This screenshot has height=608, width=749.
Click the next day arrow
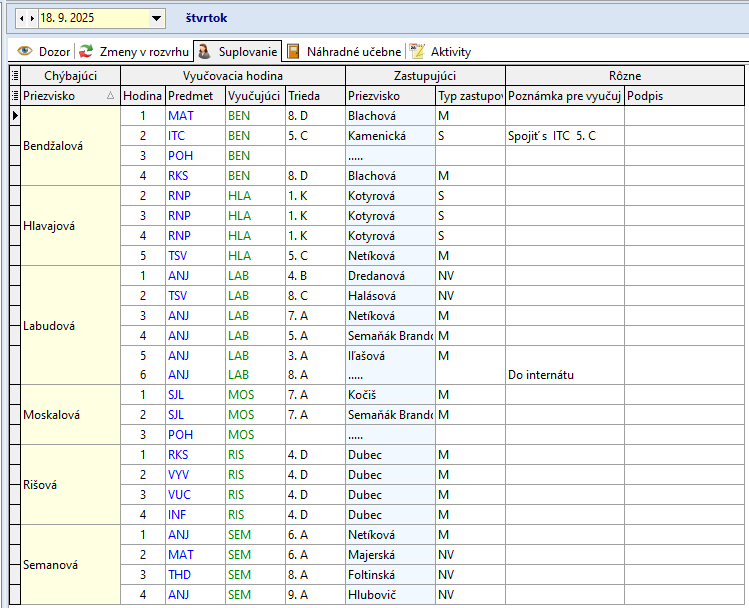pyautogui.click(x=32, y=18)
